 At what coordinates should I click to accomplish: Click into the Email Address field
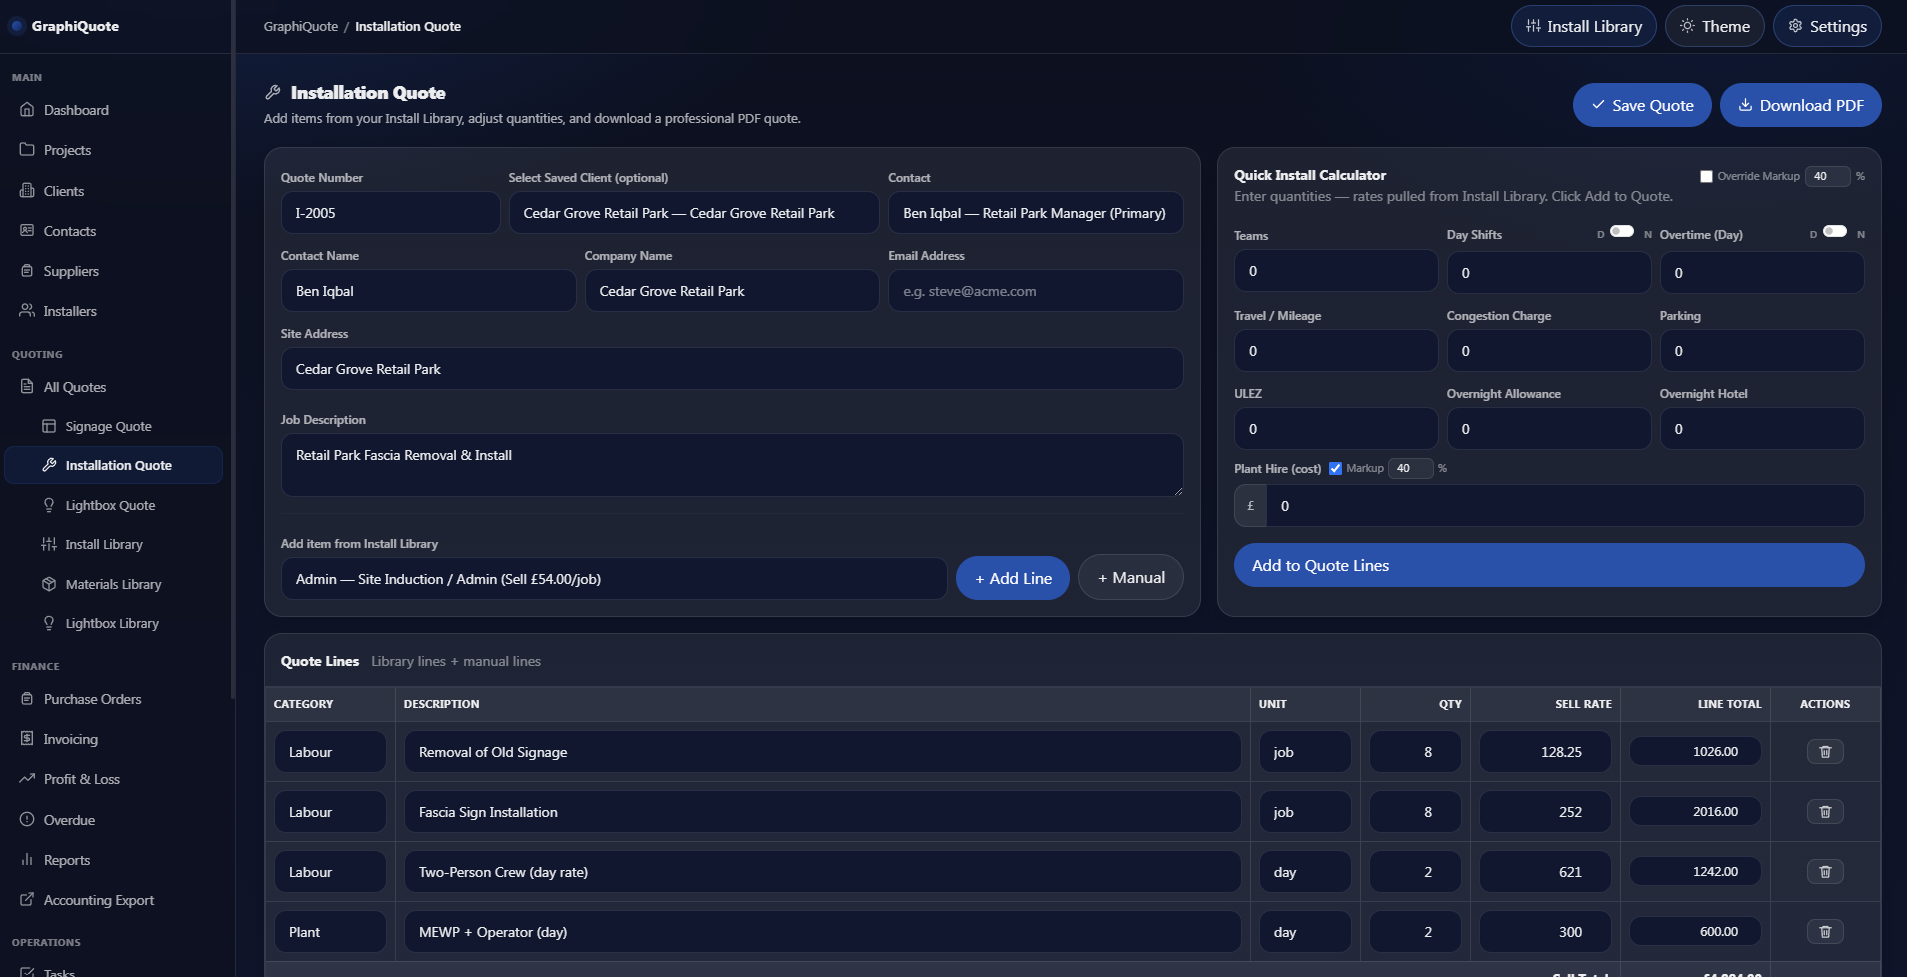(x=1035, y=291)
